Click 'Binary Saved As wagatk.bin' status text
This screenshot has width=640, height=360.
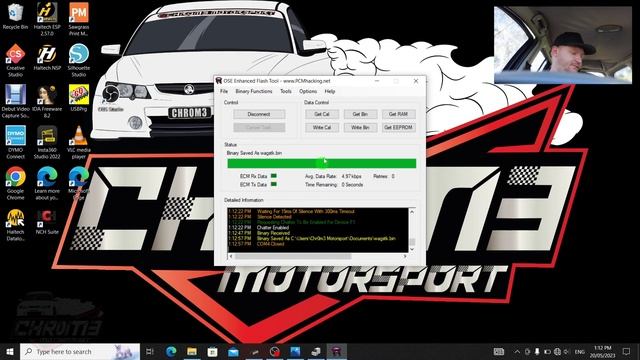tap(254, 153)
